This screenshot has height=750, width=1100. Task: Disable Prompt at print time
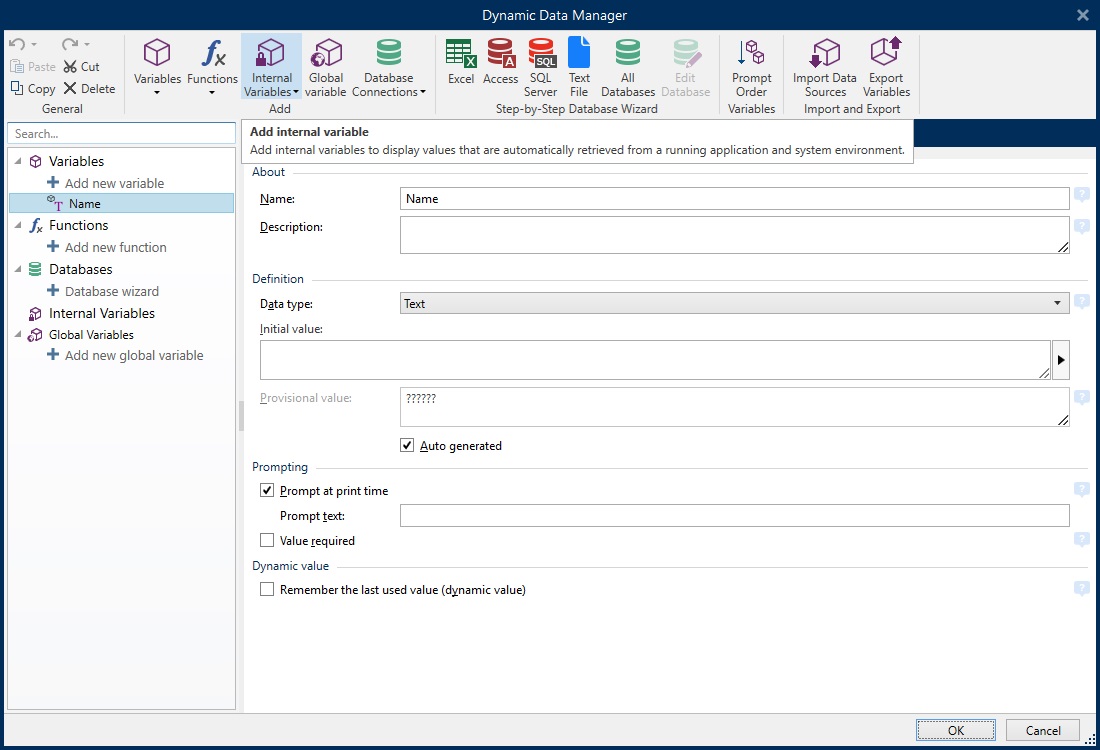[267, 491]
